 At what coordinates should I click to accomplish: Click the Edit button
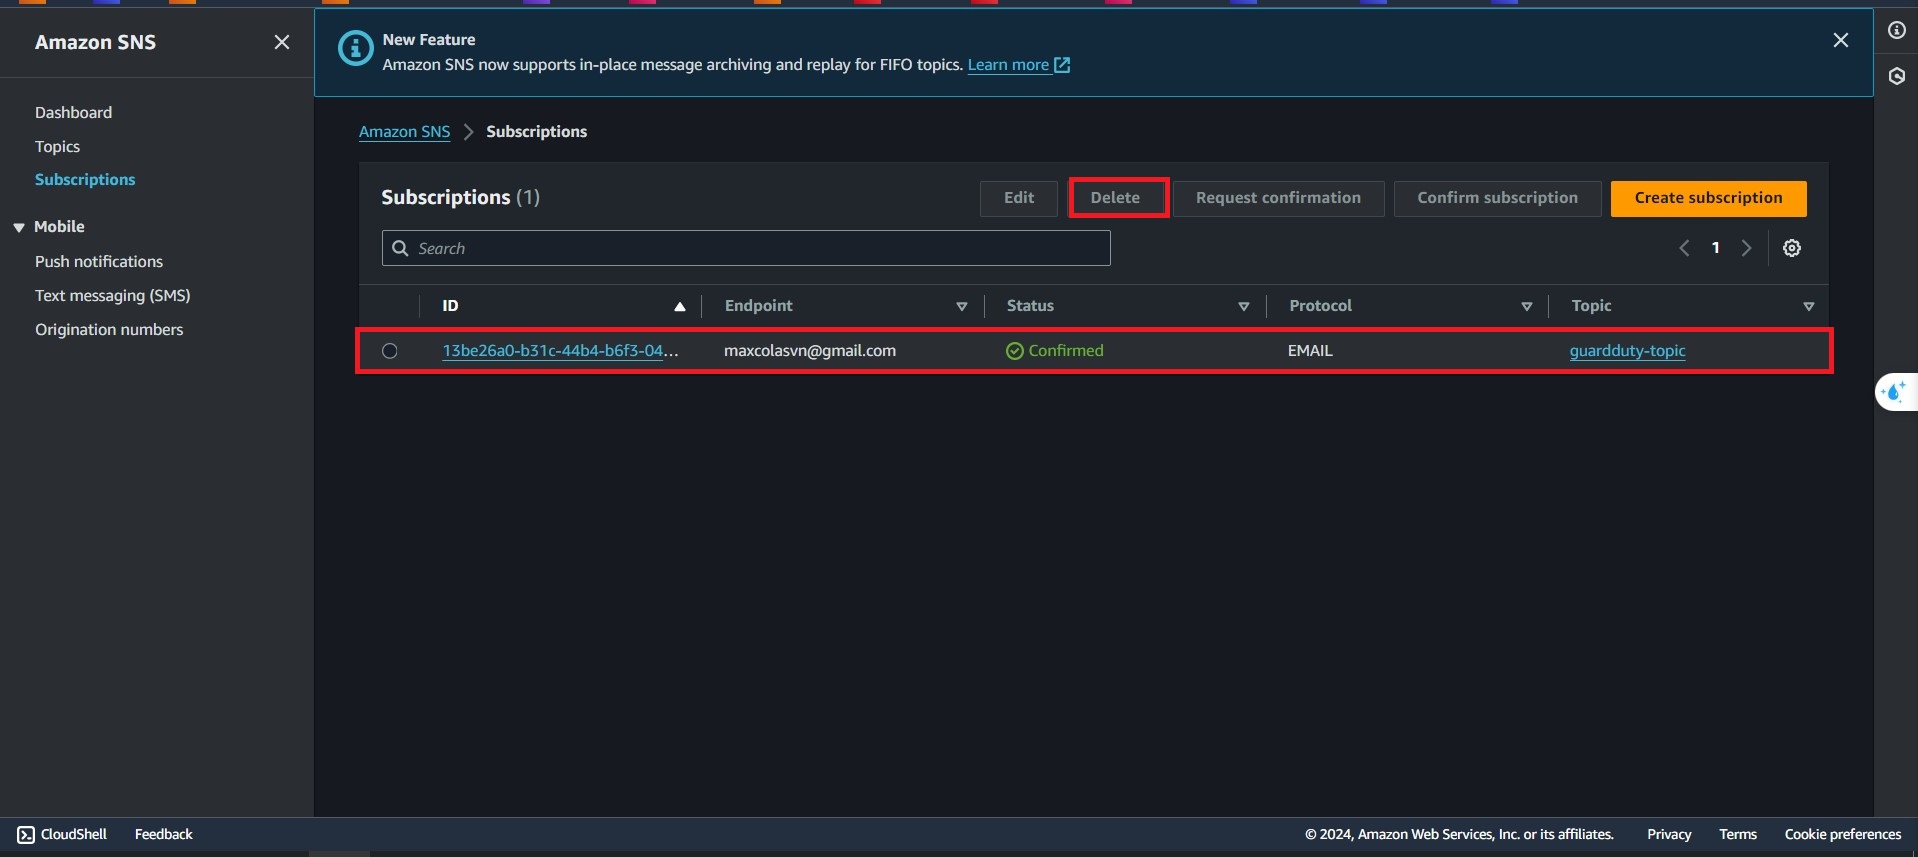(1019, 198)
